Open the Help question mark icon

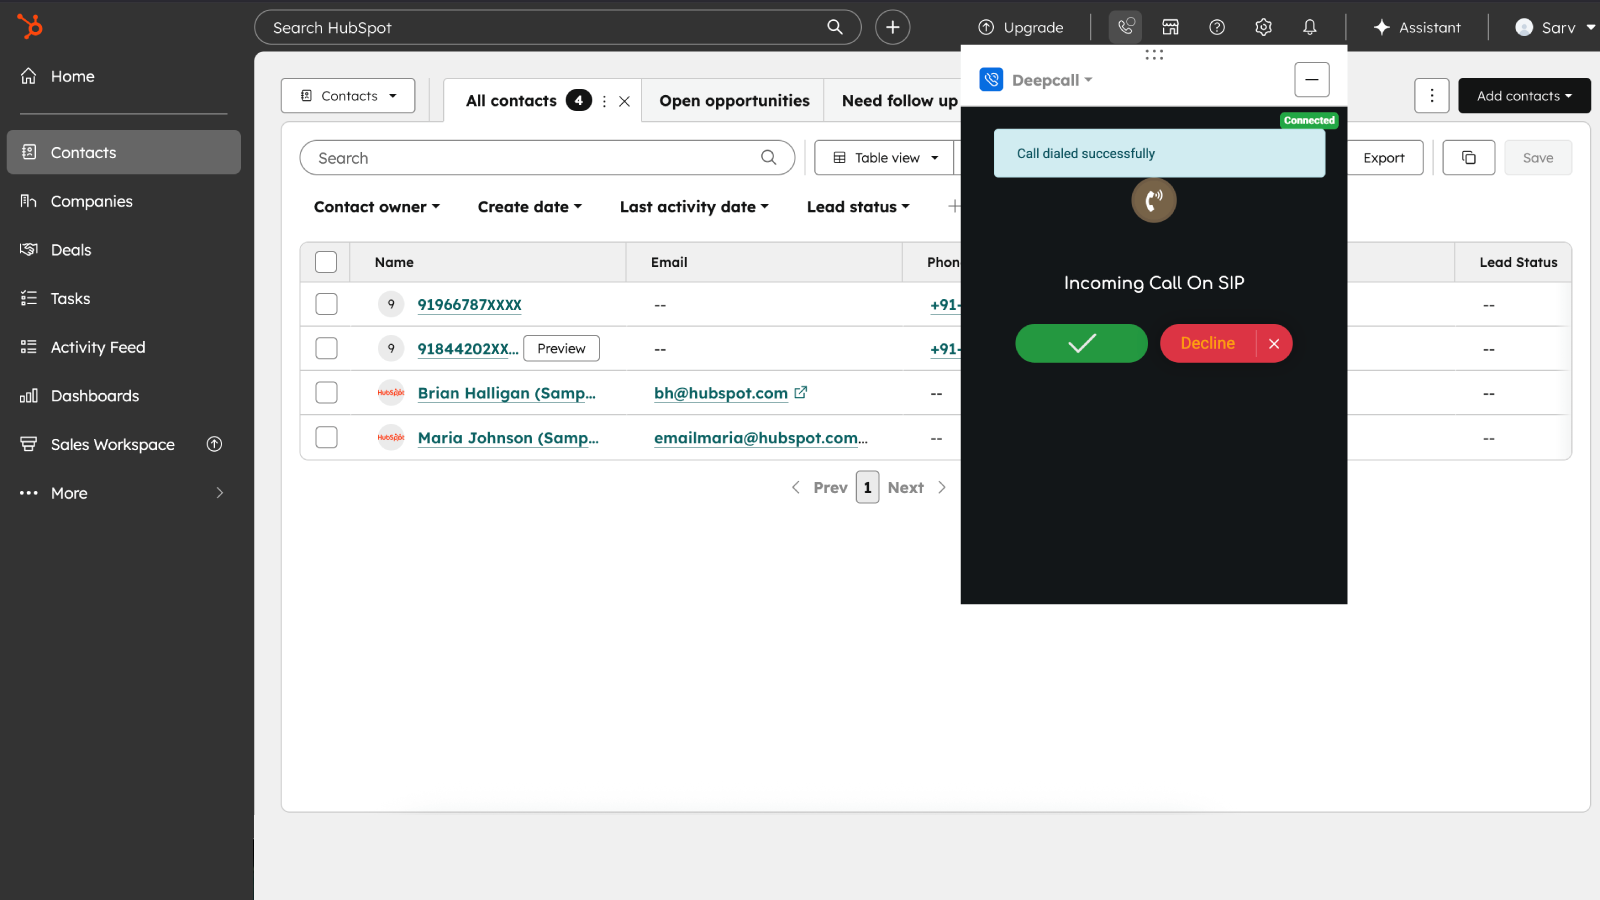[1217, 27]
